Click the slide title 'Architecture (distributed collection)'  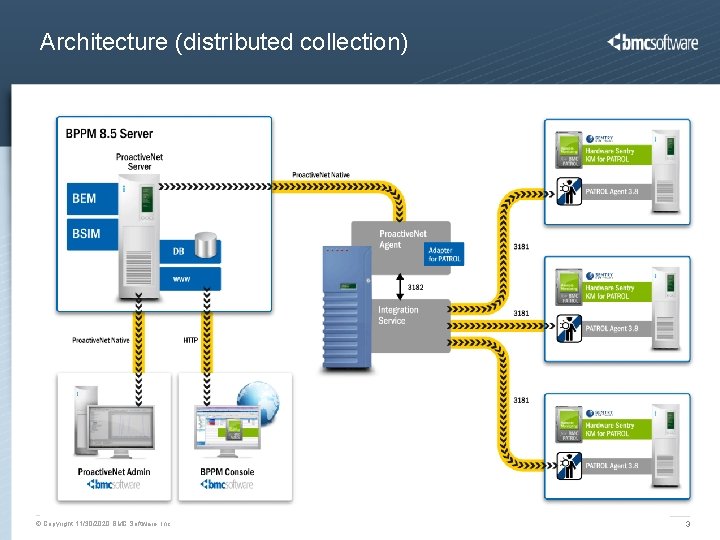224,42
